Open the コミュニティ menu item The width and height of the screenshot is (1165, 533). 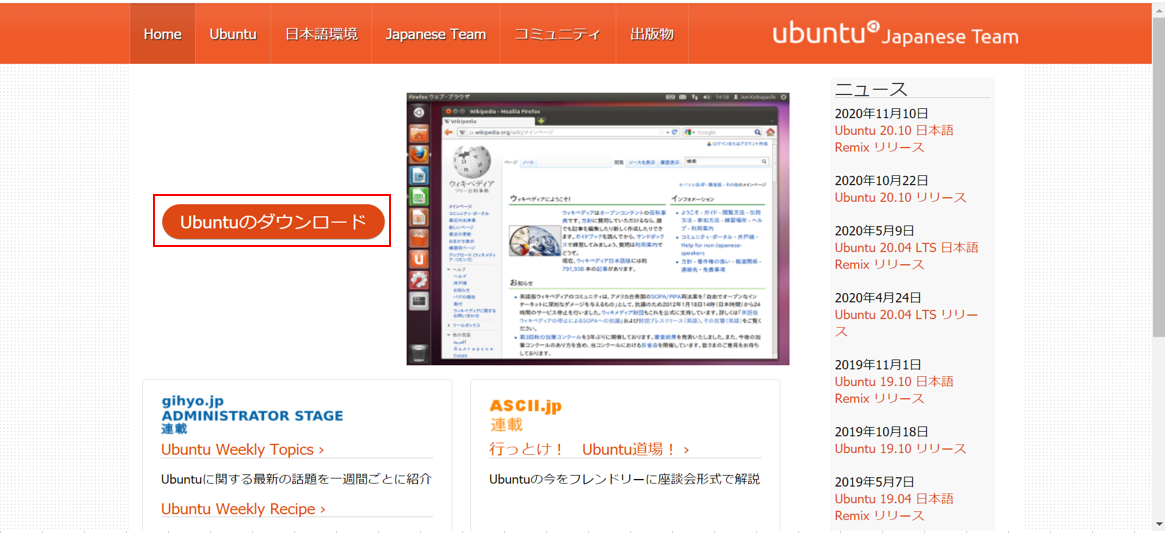coord(557,34)
